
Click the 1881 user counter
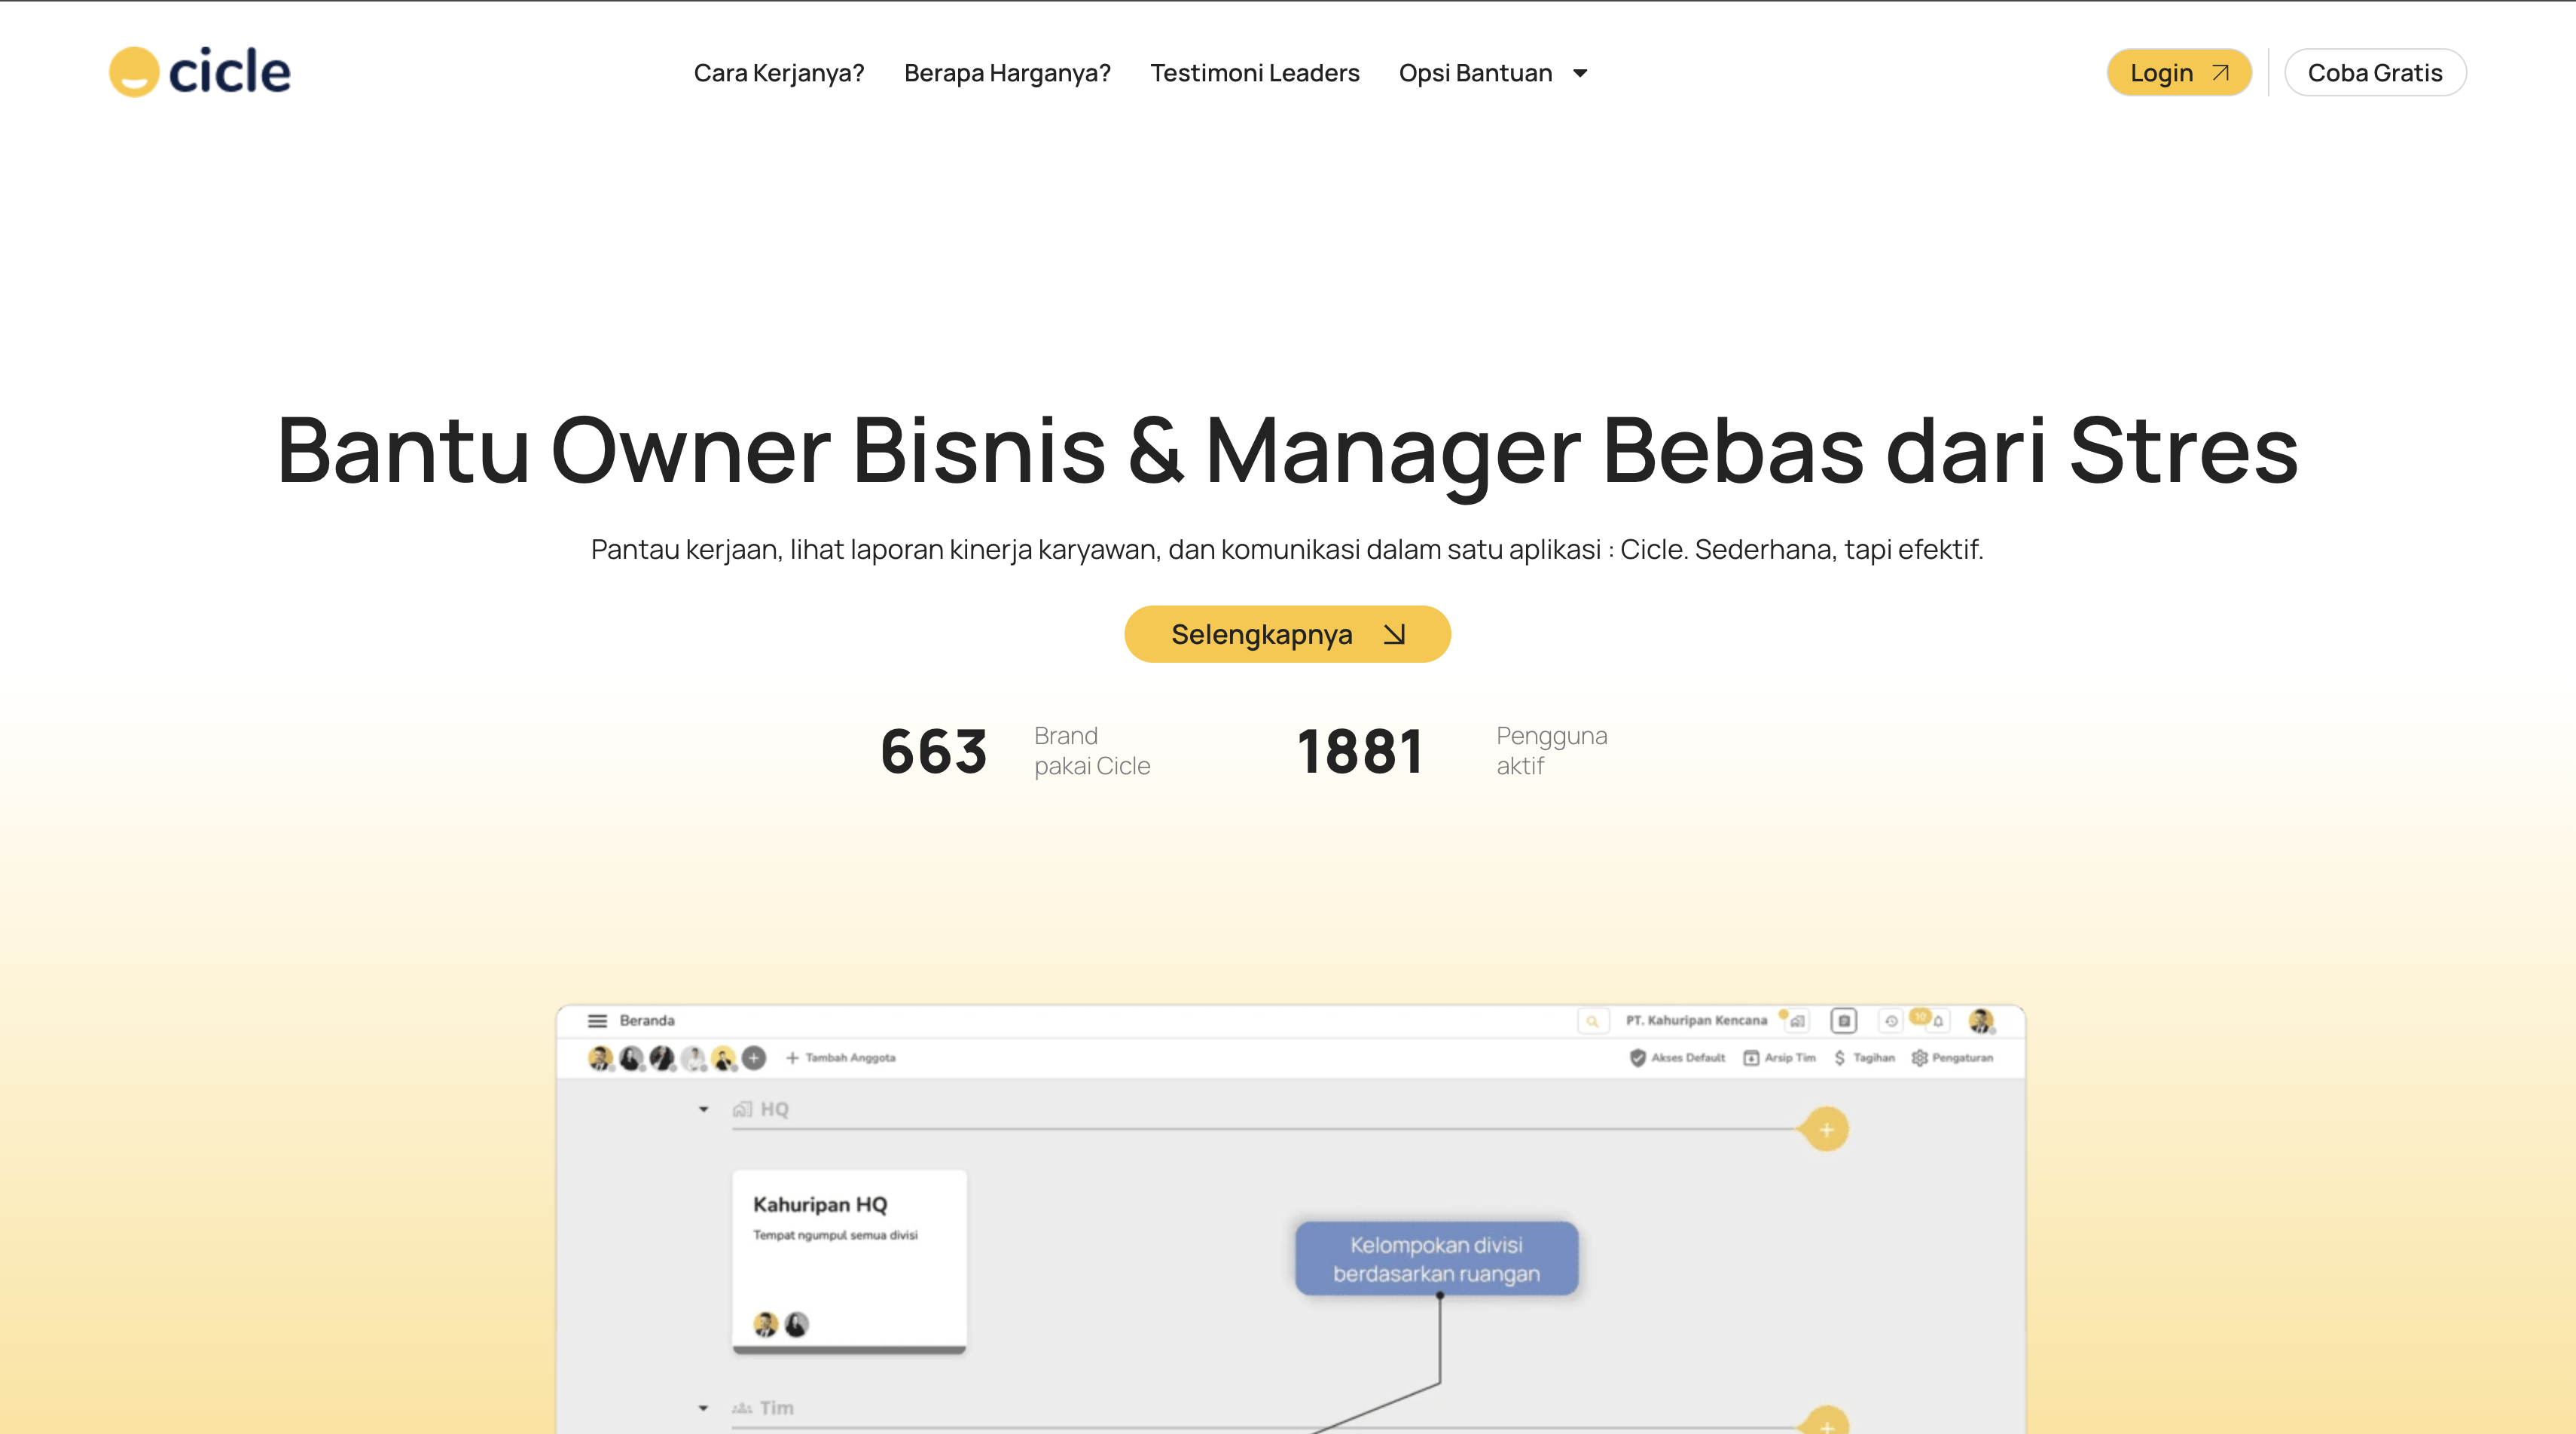[1360, 751]
